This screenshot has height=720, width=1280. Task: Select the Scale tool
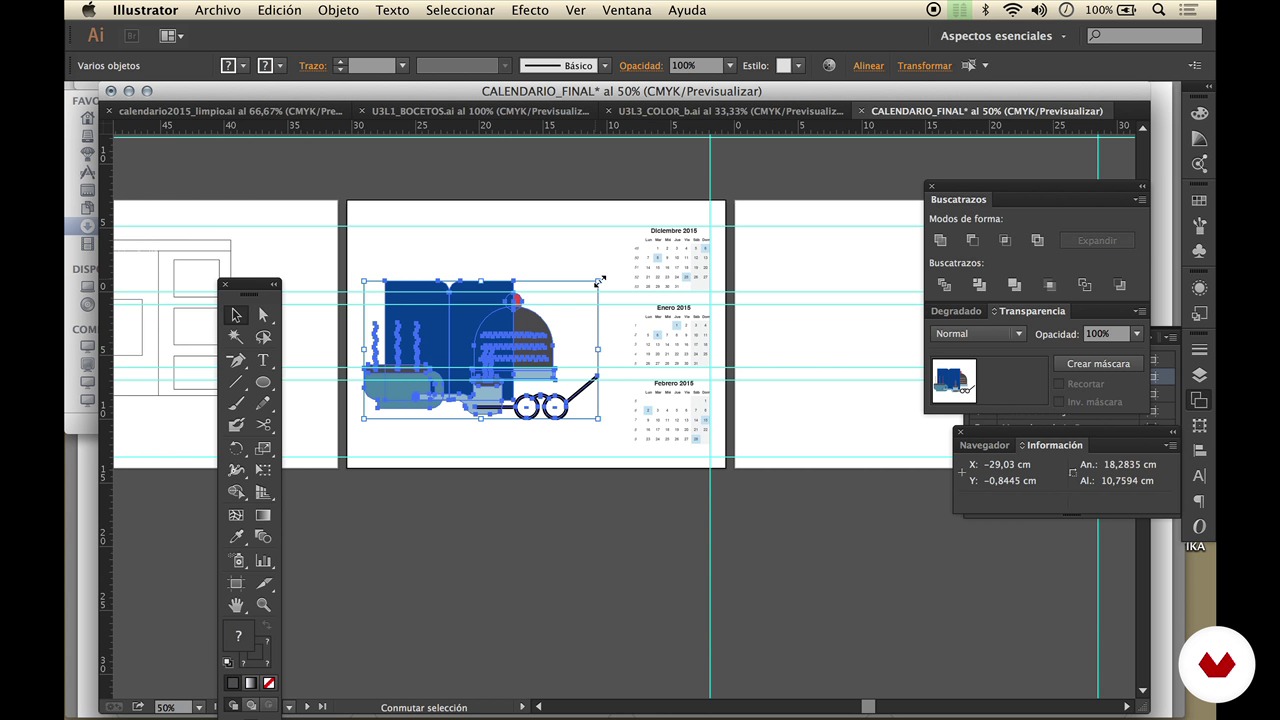pyautogui.click(x=263, y=449)
